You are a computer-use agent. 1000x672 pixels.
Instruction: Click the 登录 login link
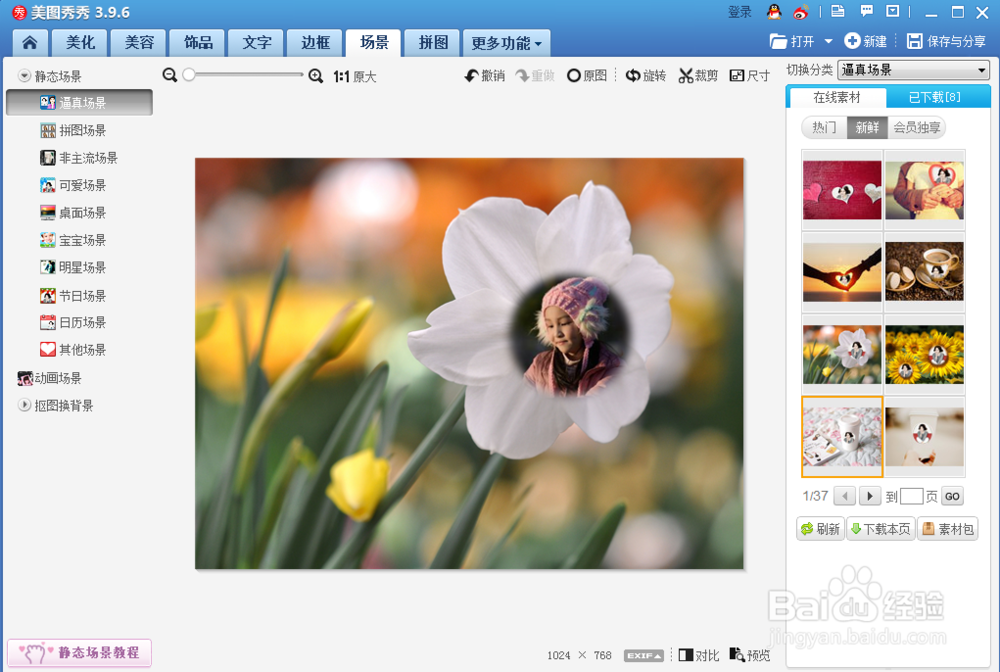pos(740,12)
